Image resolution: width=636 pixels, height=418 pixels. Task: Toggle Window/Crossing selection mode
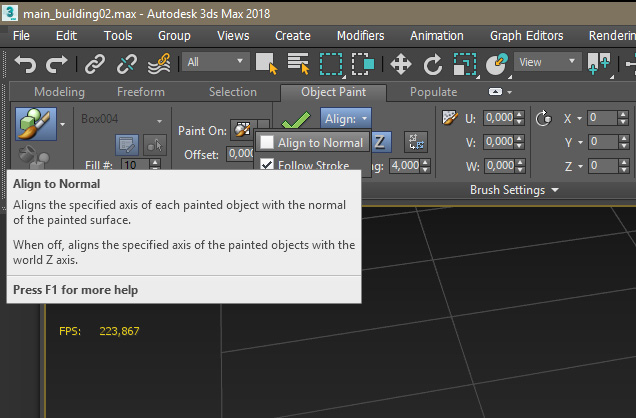pyautogui.click(x=363, y=64)
